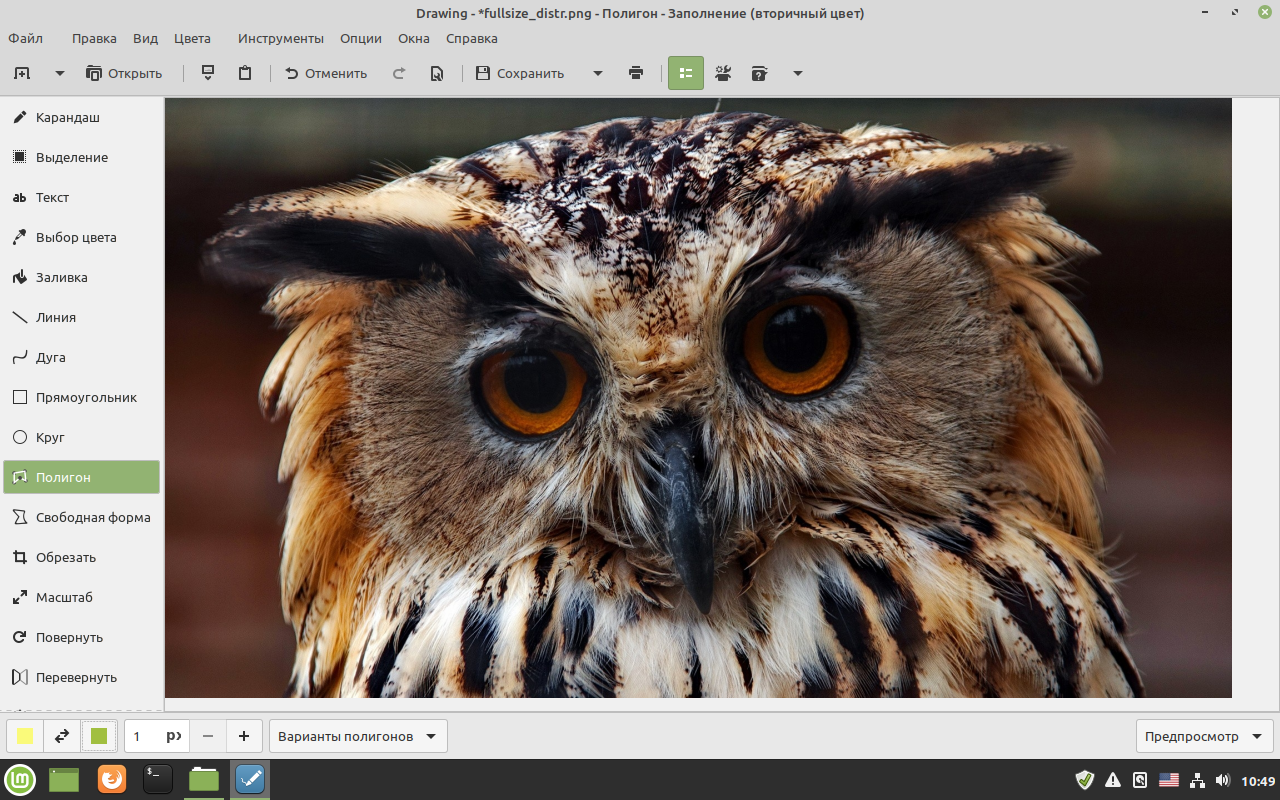Screen dimensions: 1280x800
Task: Click the Paste icon in the toolbar
Action: pos(245,72)
